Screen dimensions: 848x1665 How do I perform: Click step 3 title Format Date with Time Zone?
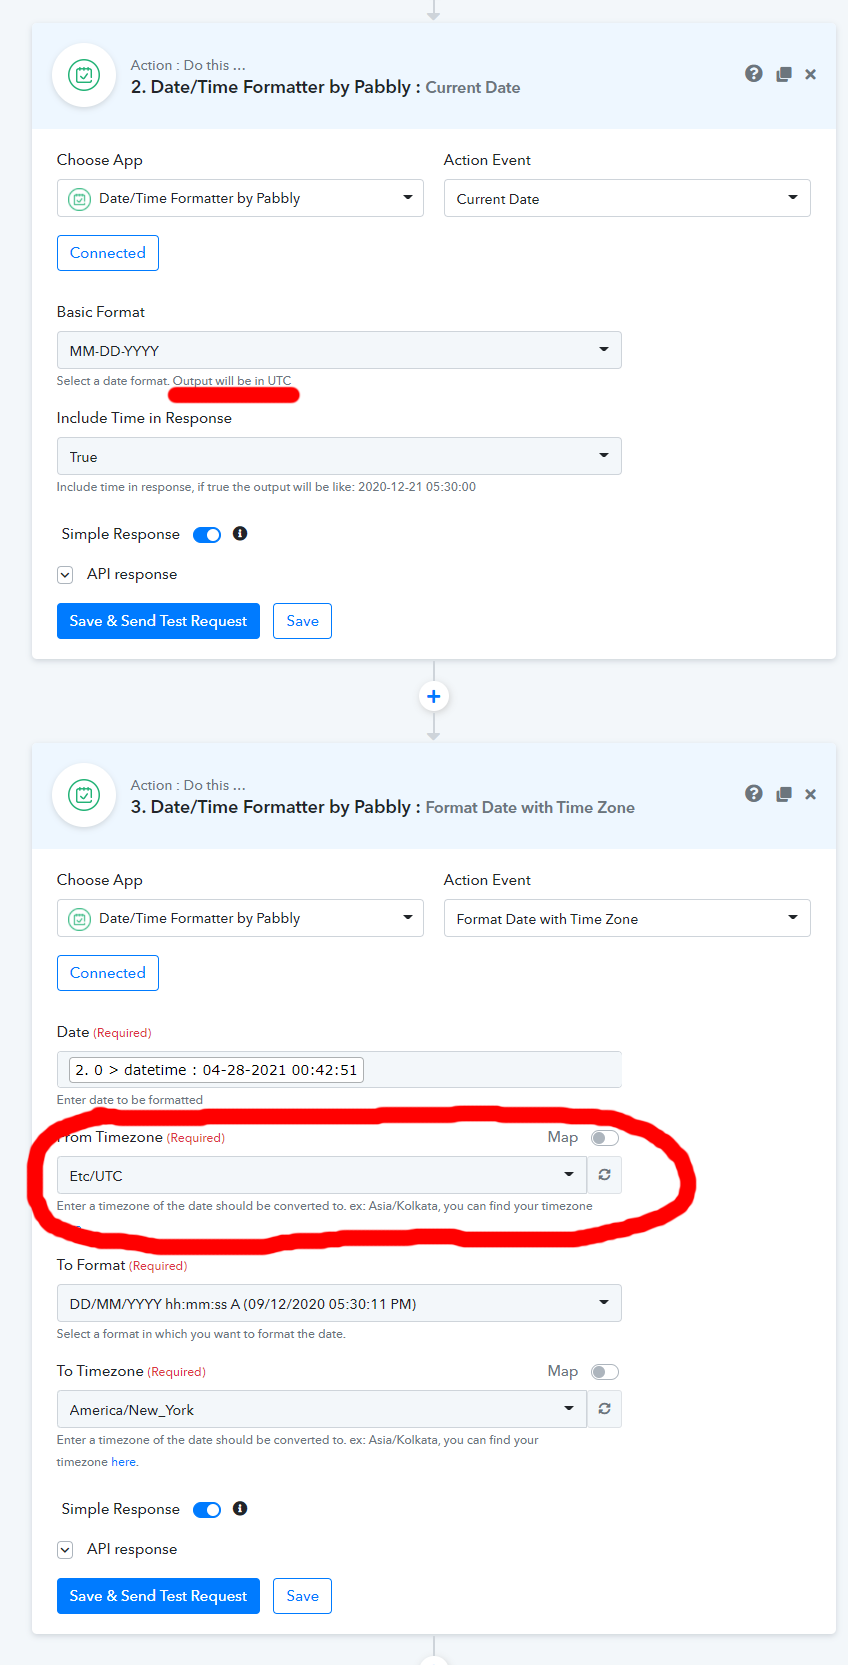tap(530, 807)
